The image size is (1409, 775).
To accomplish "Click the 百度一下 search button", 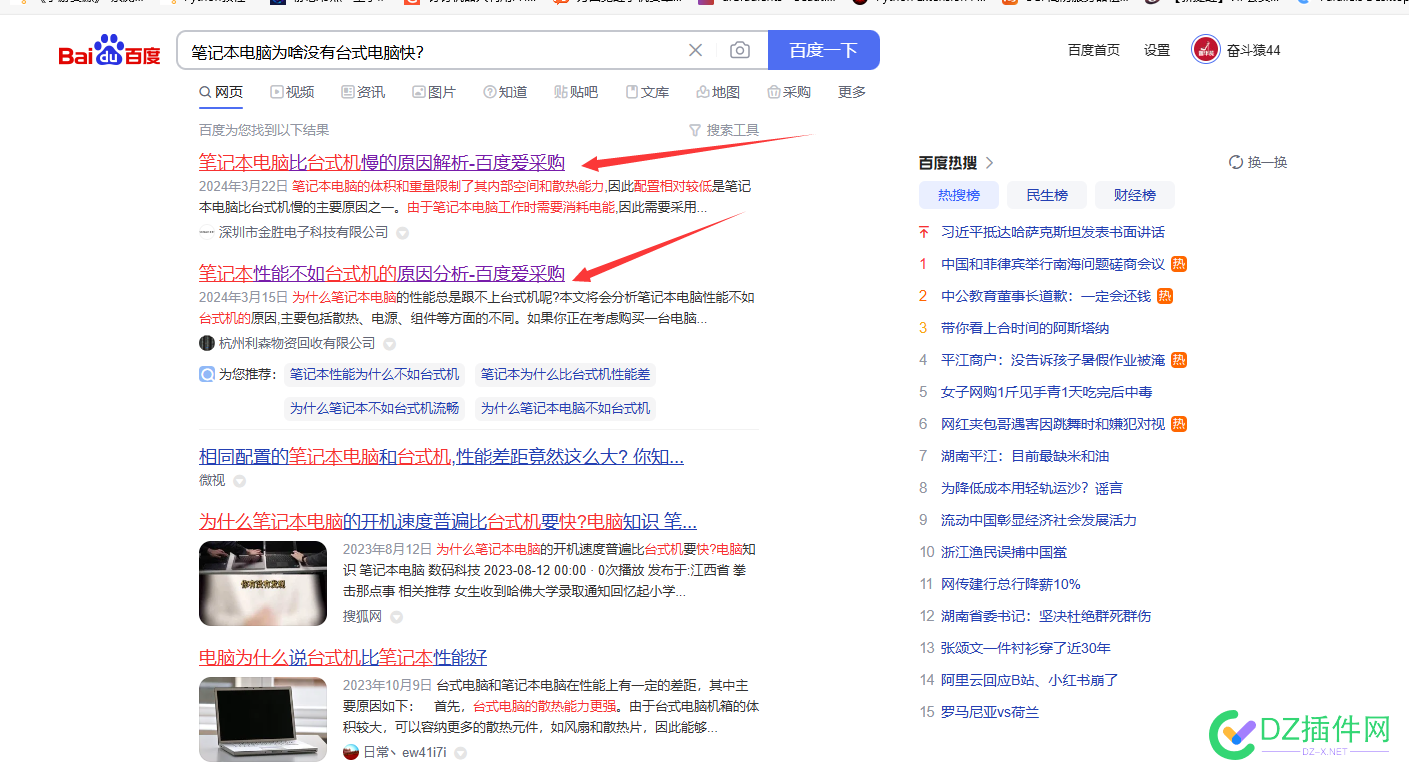I will [824, 50].
